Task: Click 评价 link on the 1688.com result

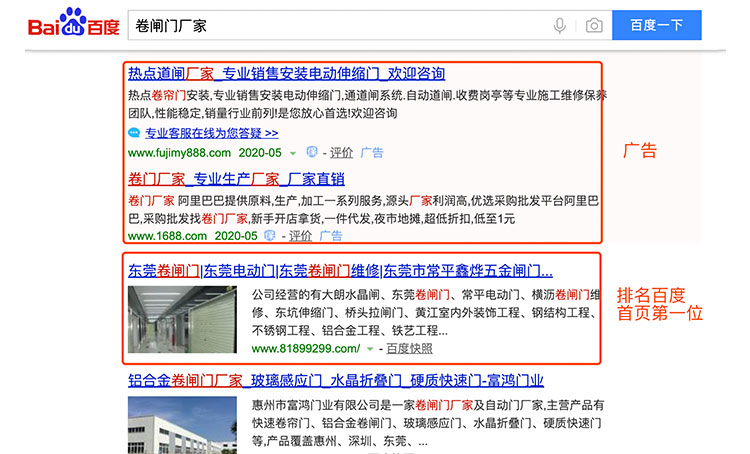Action: pyautogui.click(x=302, y=236)
